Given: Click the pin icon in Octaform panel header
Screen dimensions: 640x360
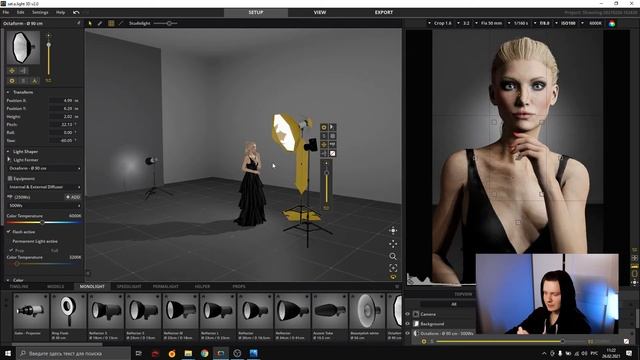Looking at the screenshot, I should click(78, 24).
